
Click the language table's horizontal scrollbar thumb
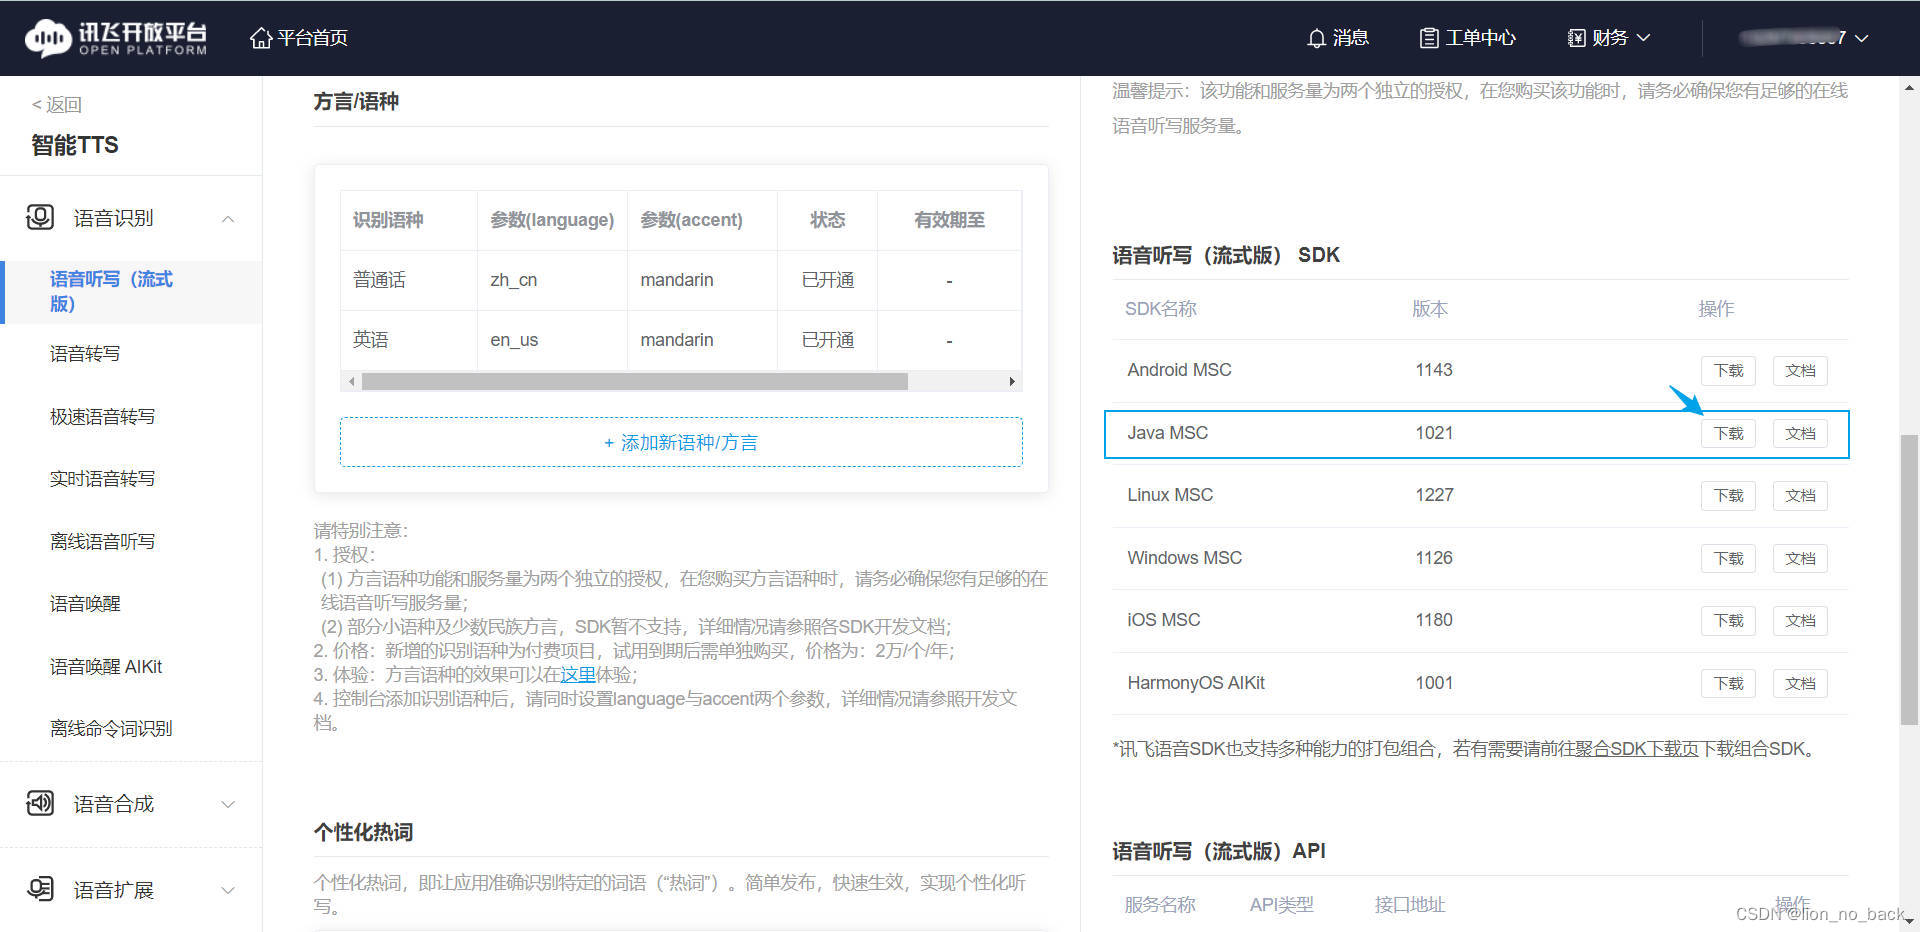coord(635,381)
